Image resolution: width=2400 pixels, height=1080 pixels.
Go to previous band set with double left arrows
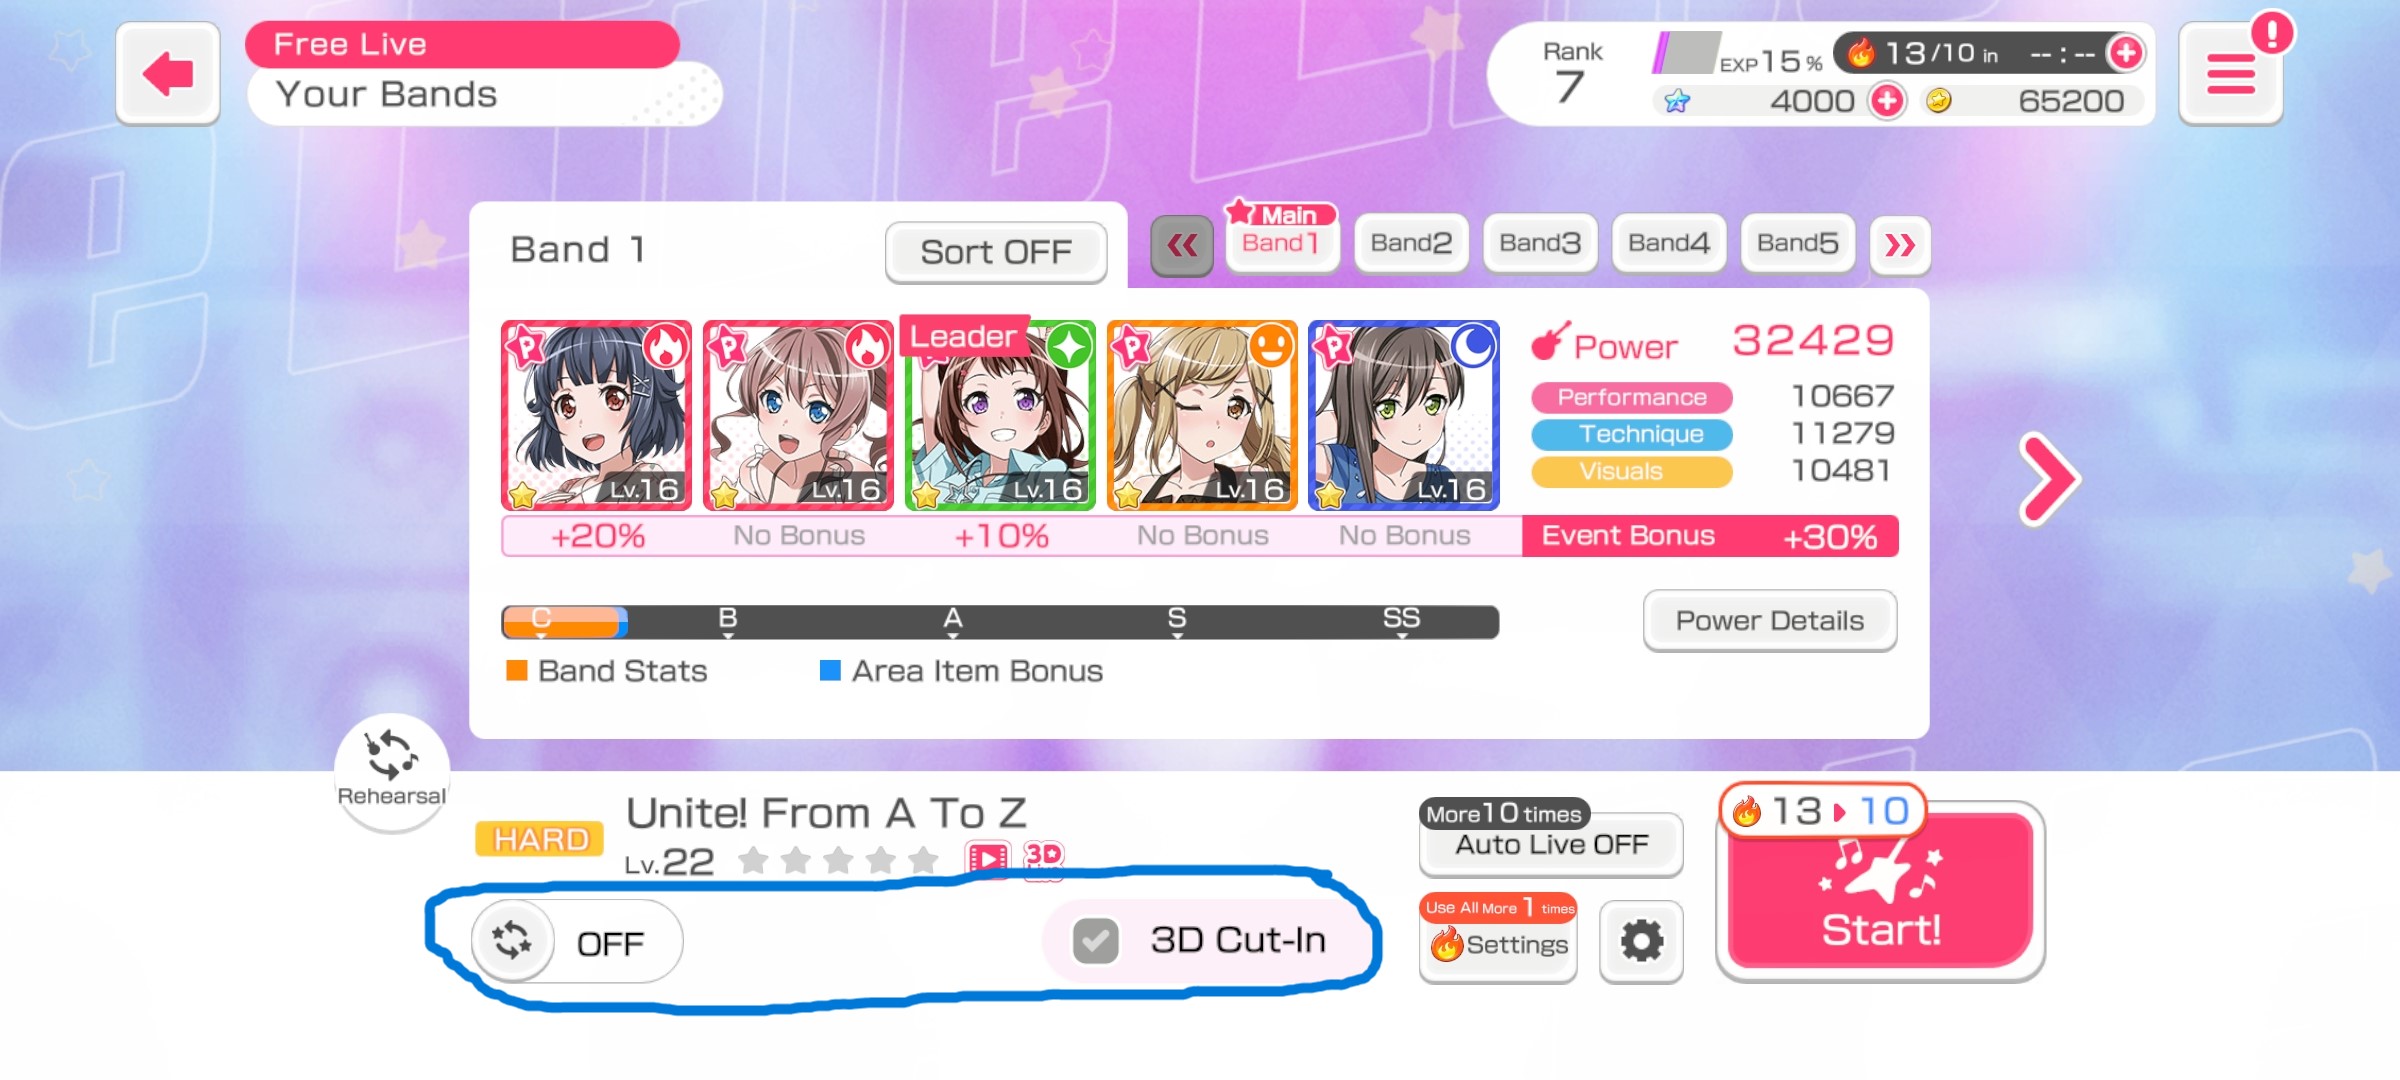[x=1182, y=245]
